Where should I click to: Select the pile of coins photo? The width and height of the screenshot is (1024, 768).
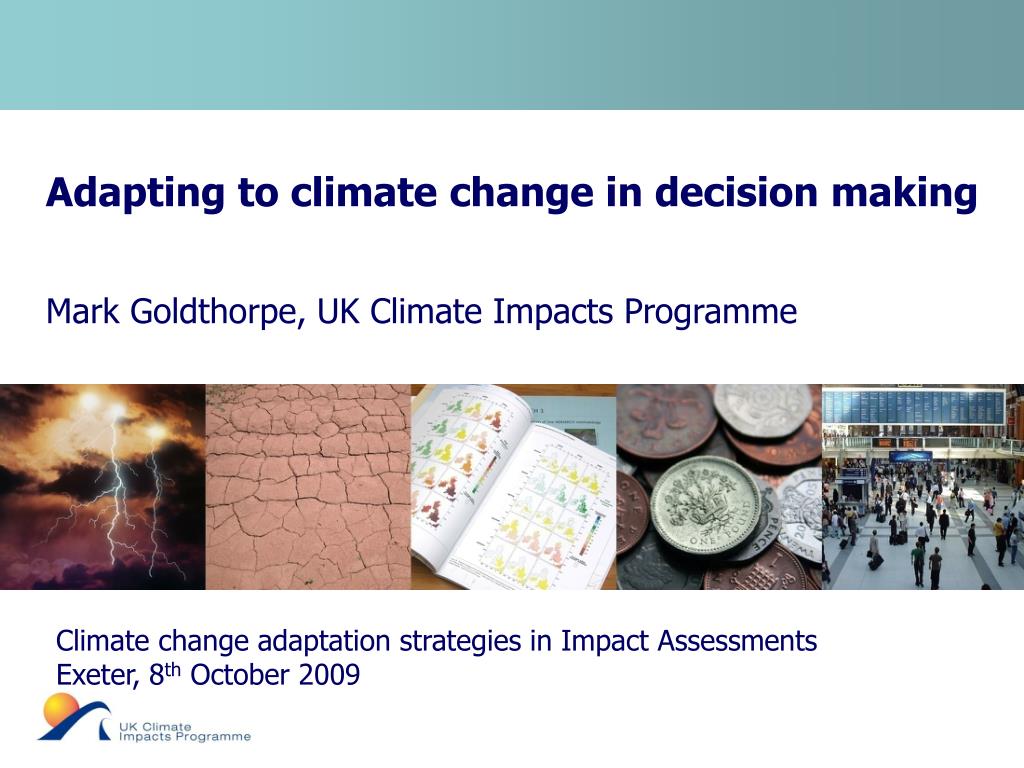[719, 487]
